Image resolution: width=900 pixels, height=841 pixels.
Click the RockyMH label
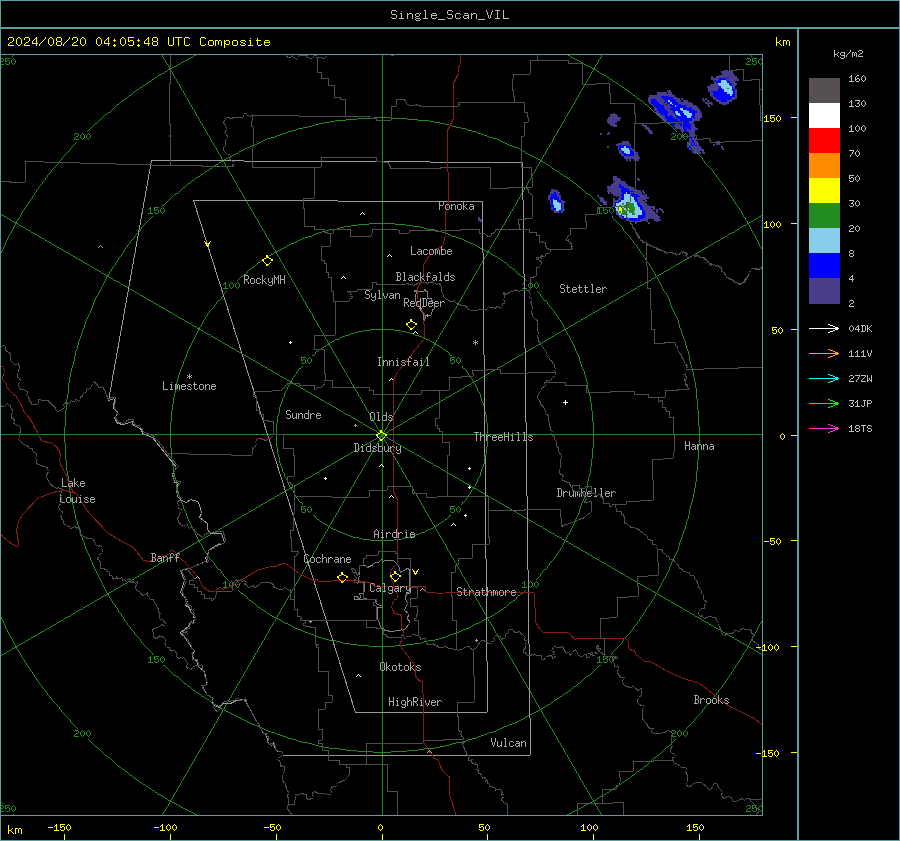(x=264, y=280)
